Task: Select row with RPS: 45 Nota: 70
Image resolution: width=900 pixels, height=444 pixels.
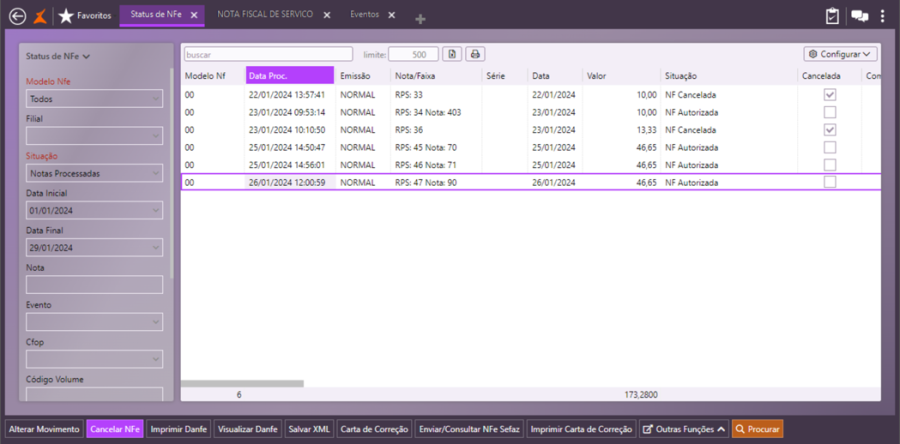Action: pyautogui.click(x=531, y=147)
